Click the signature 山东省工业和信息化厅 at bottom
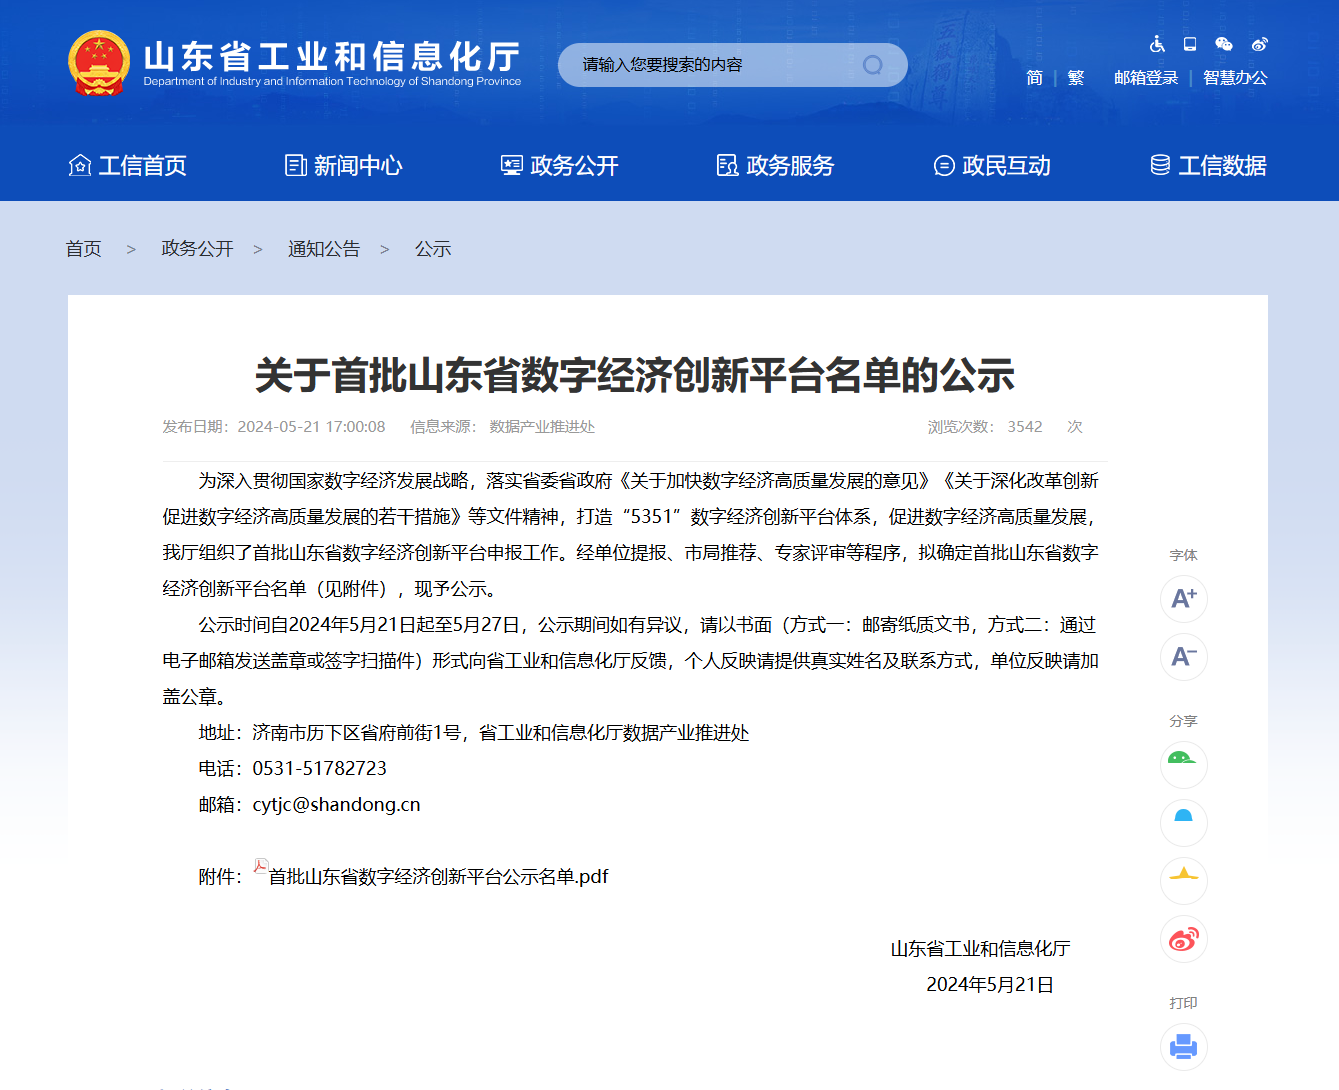 tap(981, 949)
